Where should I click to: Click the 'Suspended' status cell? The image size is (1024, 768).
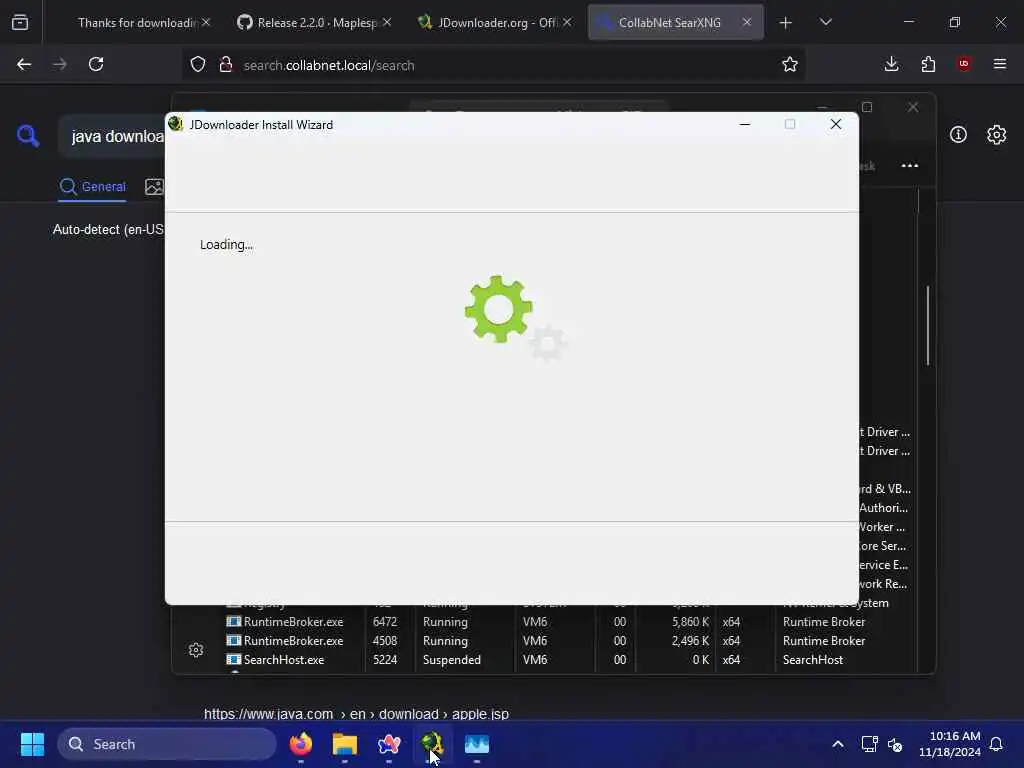[x=452, y=660]
